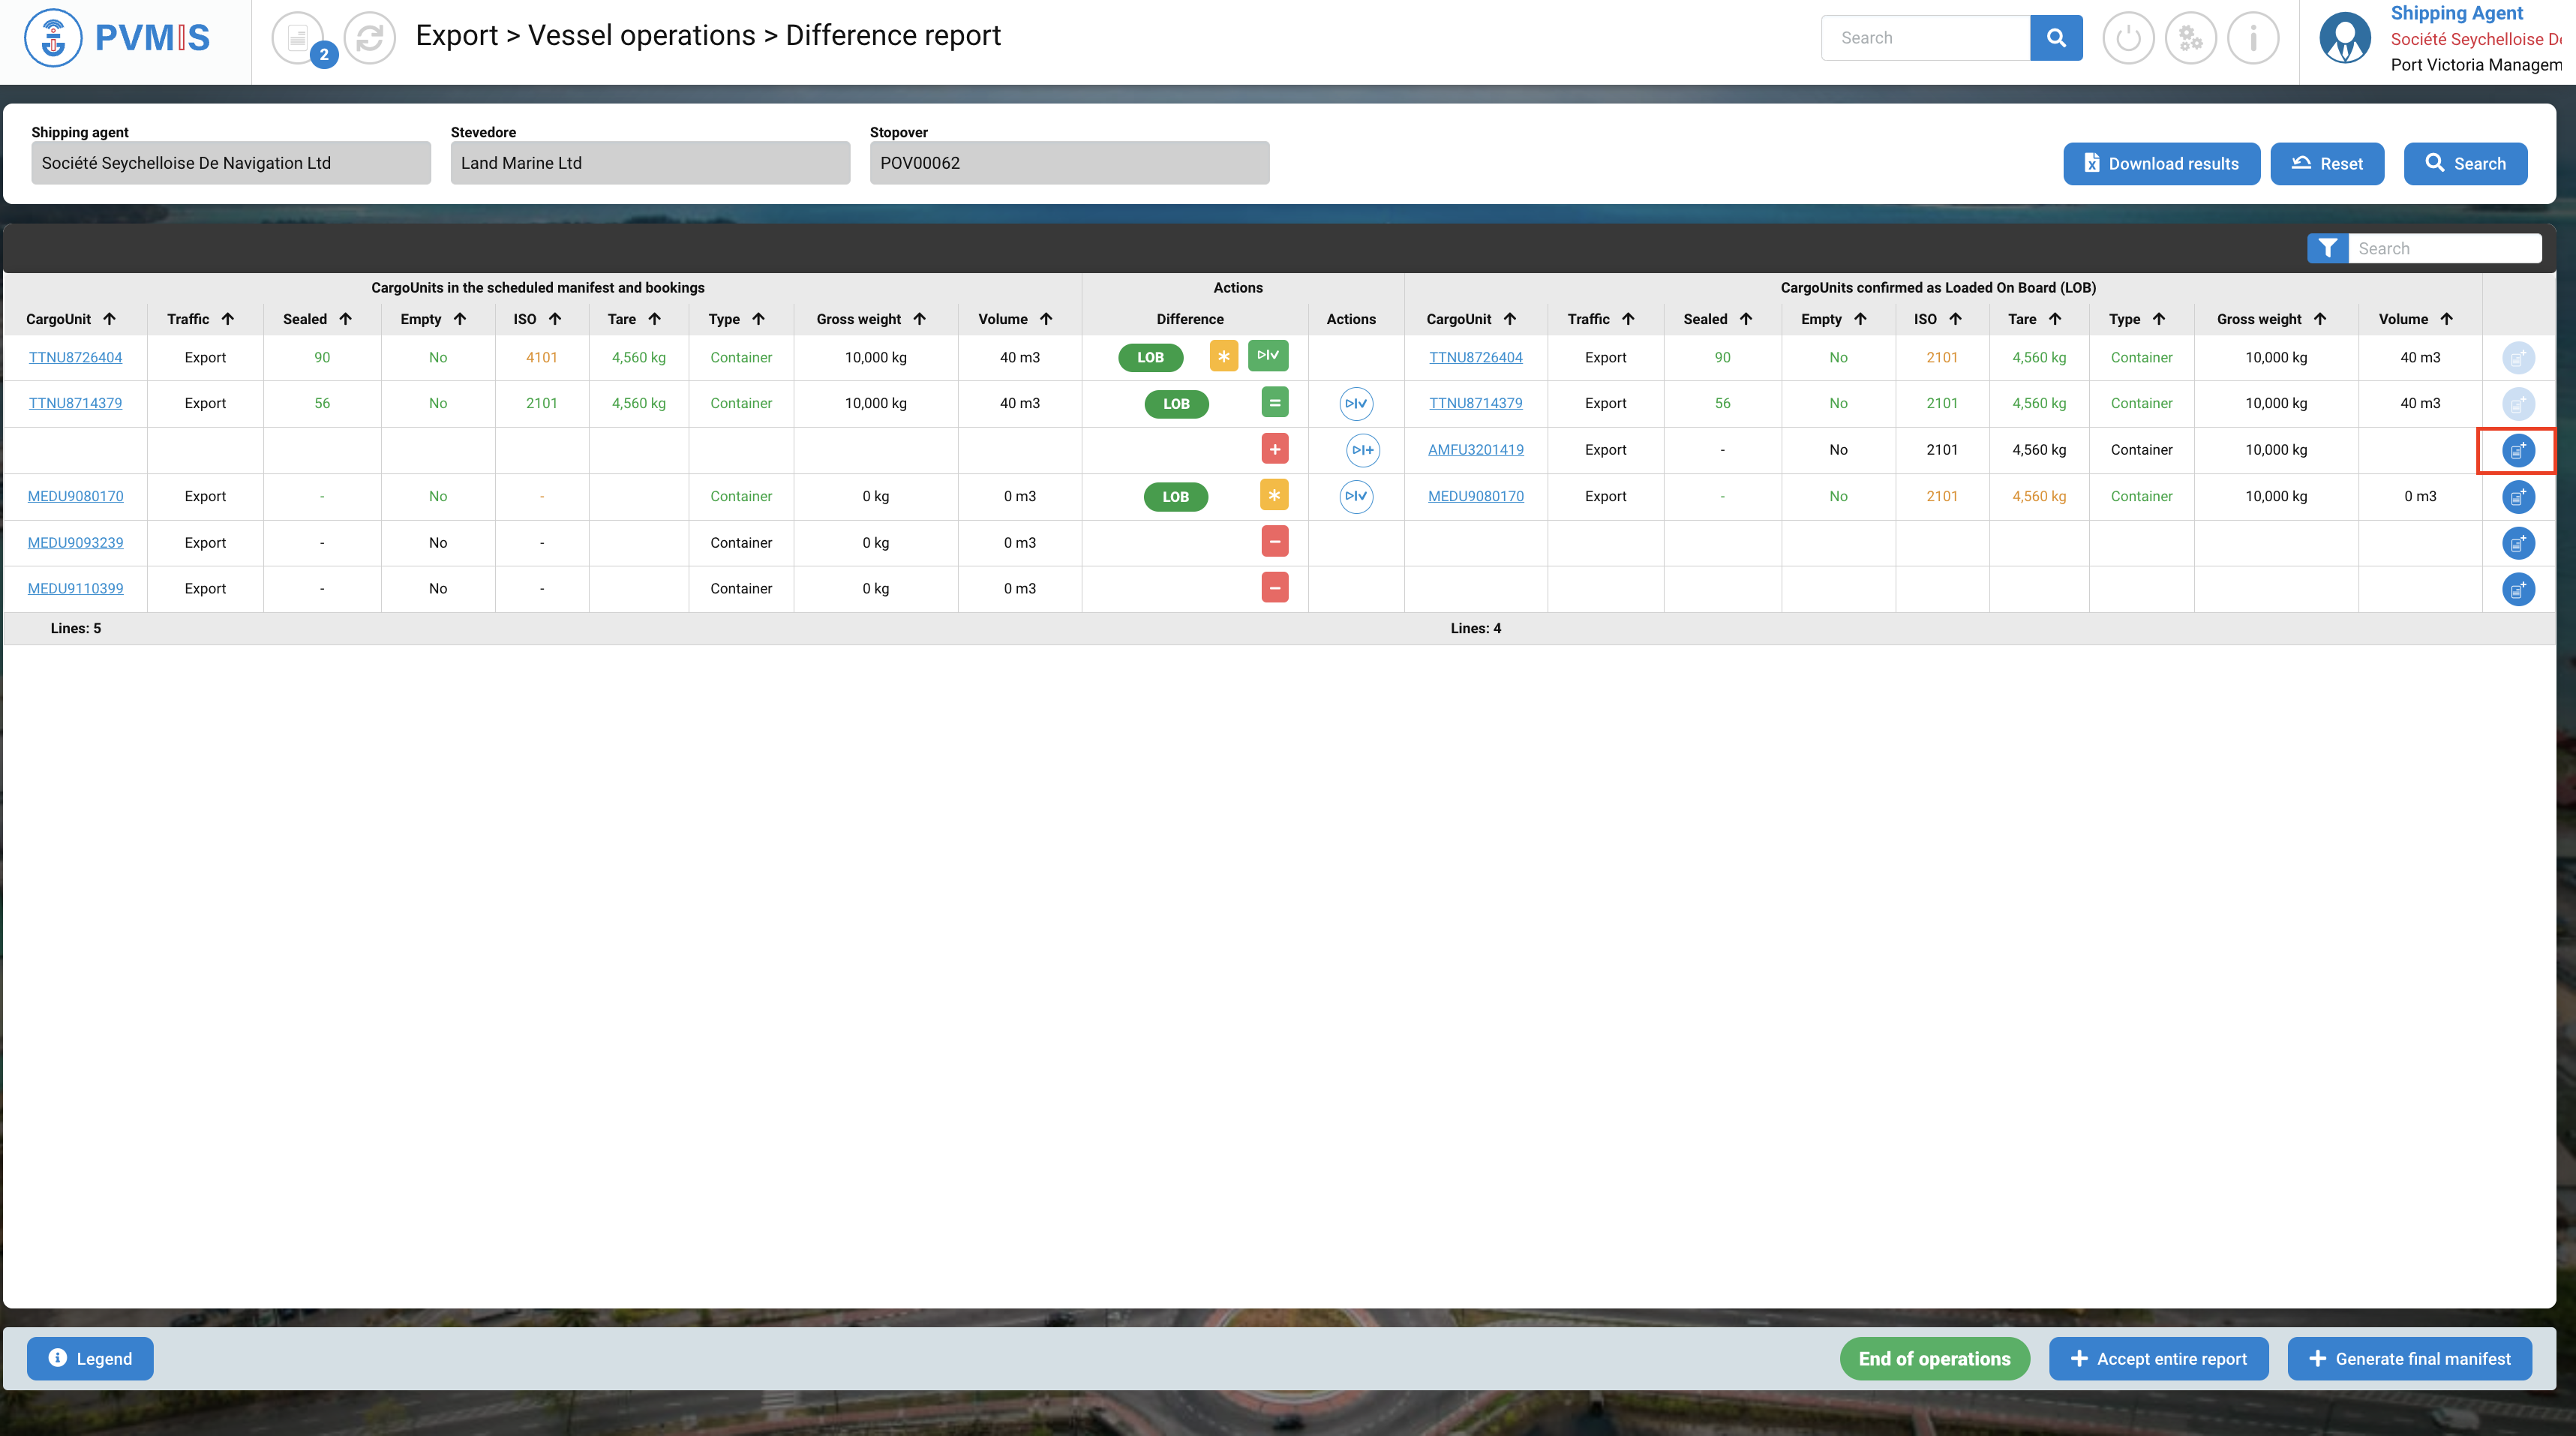
Task: Click the documents icon with badge 2
Action: pos(298,38)
